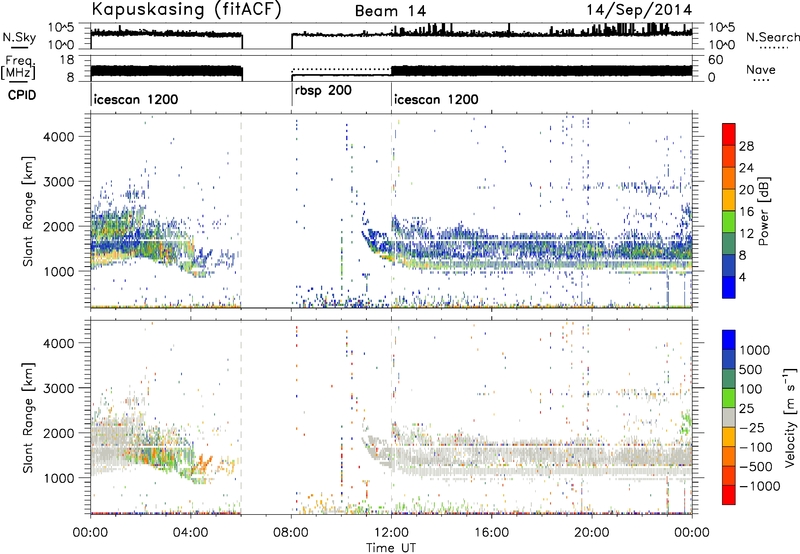The height and width of the screenshot is (554, 800).
Task: Click the "16" label on the power colorbar
Action: click(x=746, y=212)
